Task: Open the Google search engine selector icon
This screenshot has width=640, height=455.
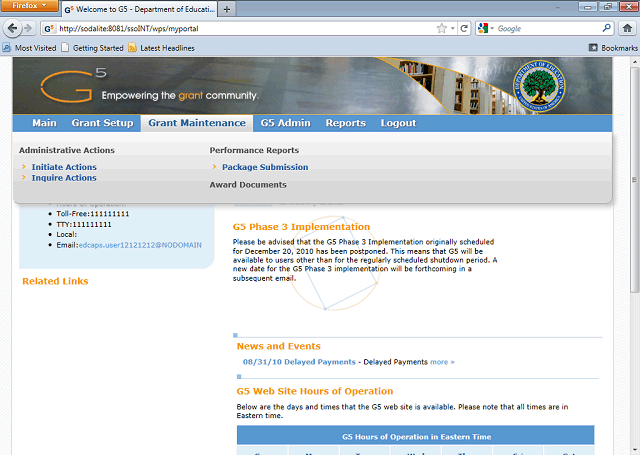Action: click(483, 28)
